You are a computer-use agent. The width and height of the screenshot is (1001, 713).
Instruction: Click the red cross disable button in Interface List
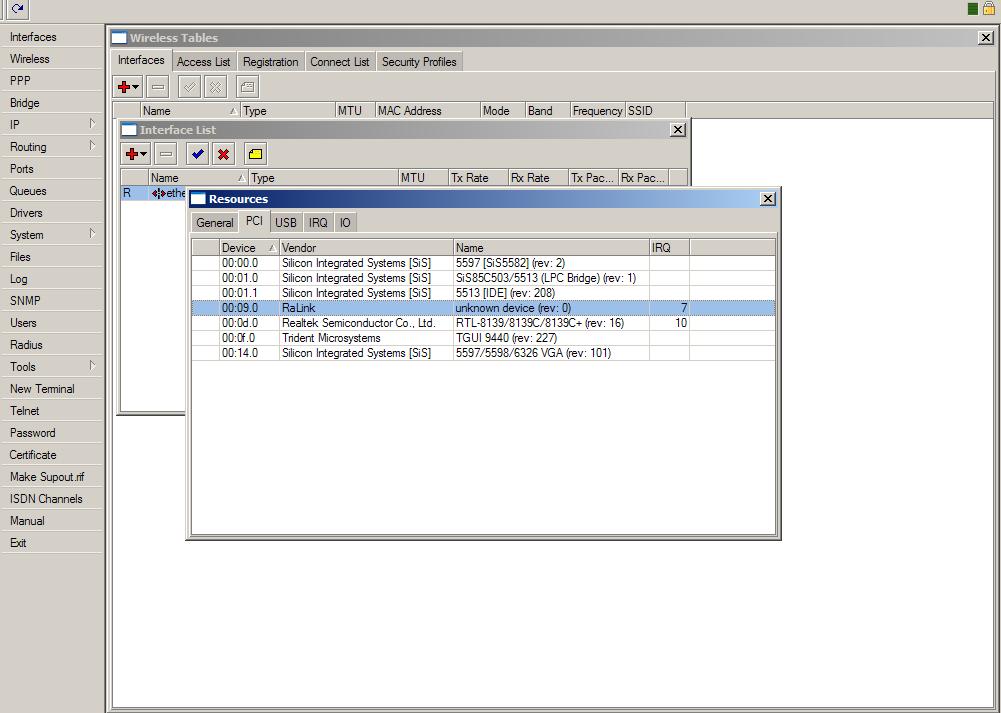pos(223,154)
